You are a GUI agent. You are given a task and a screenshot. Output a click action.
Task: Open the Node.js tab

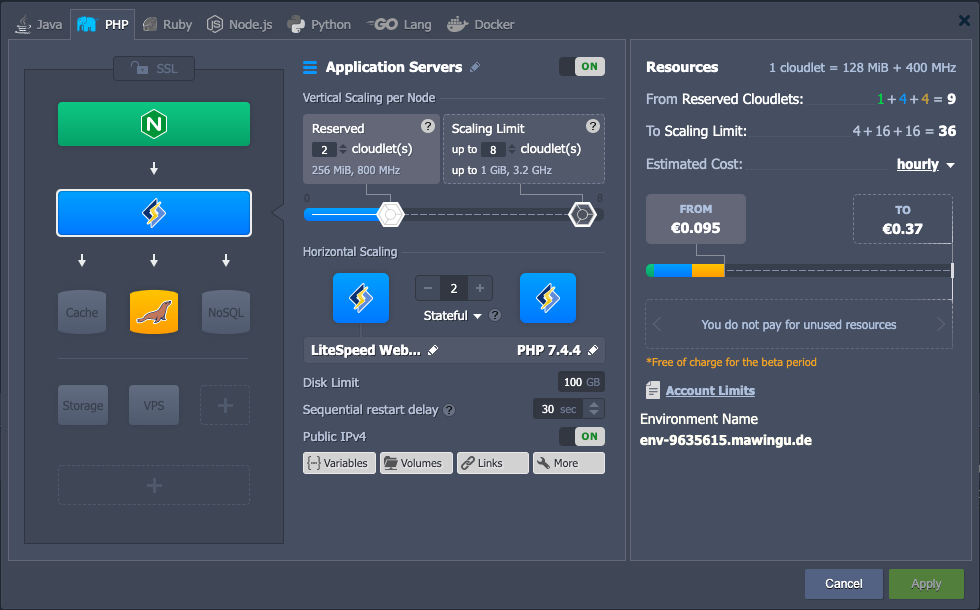click(239, 22)
